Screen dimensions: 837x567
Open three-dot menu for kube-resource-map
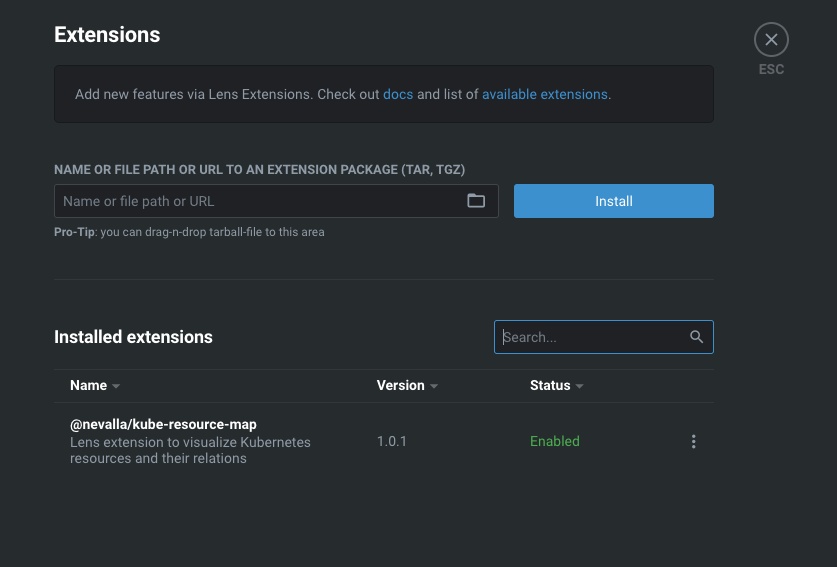(693, 442)
